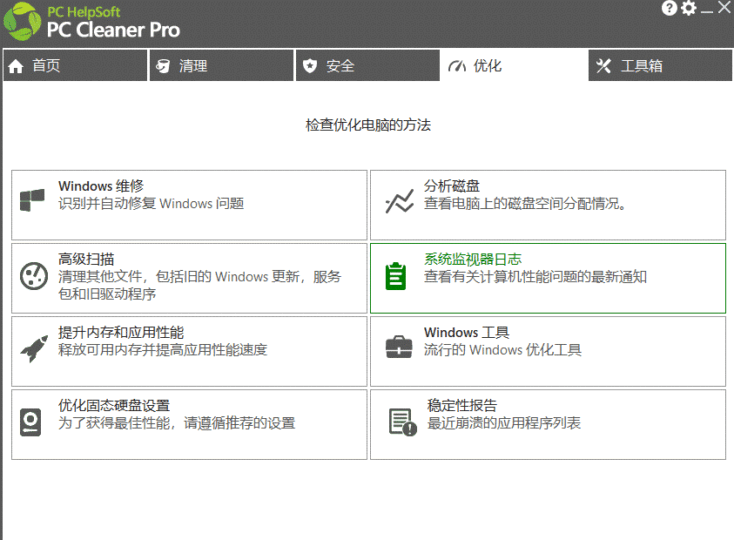The height and width of the screenshot is (540, 734).
Task: Click the shield icon on 安全 tab
Action: click(x=309, y=66)
